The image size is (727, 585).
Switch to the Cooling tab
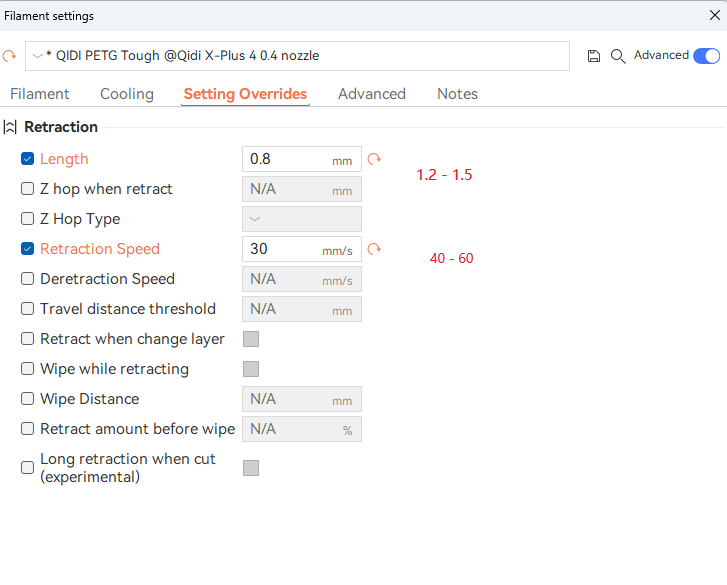click(x=127, y=94)
